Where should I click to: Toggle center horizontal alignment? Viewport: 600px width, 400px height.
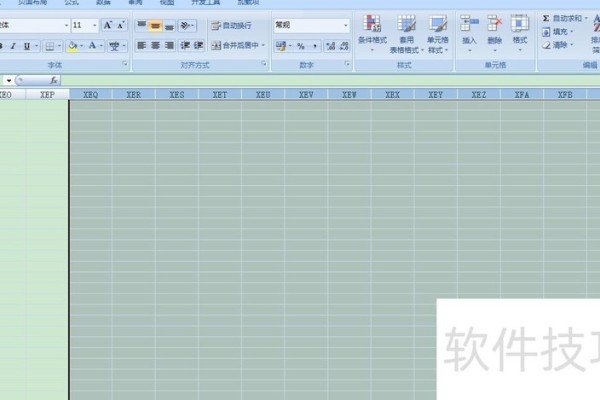[155, 46]
